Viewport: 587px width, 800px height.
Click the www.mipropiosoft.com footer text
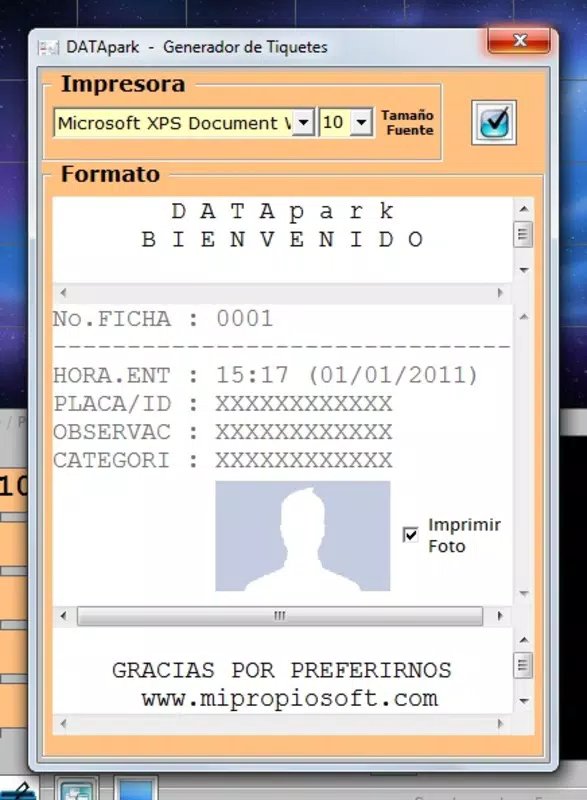coord(290,698)
